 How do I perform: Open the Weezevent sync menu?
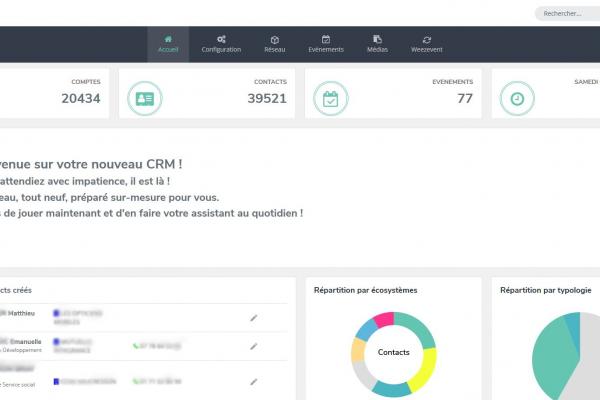pos(427,44)
